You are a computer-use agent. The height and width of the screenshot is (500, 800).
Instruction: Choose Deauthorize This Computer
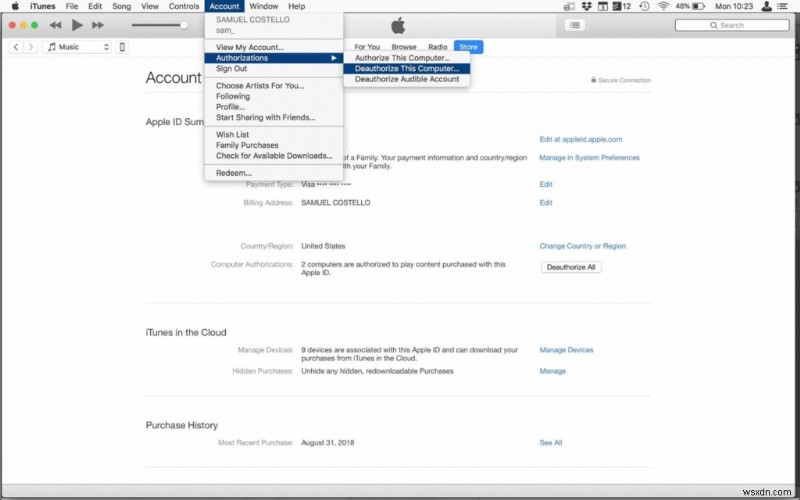pyautogui.click(x=407, y=68)
